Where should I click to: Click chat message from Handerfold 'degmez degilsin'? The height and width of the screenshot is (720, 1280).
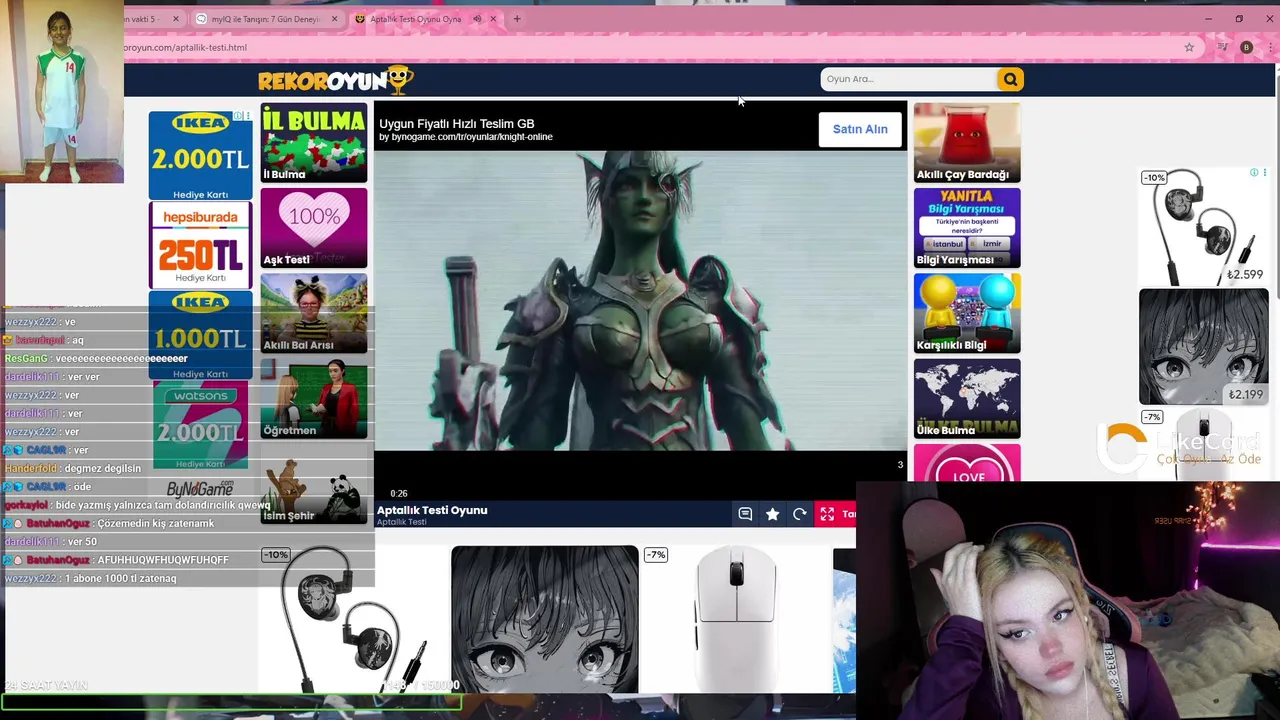click(73, 468)
